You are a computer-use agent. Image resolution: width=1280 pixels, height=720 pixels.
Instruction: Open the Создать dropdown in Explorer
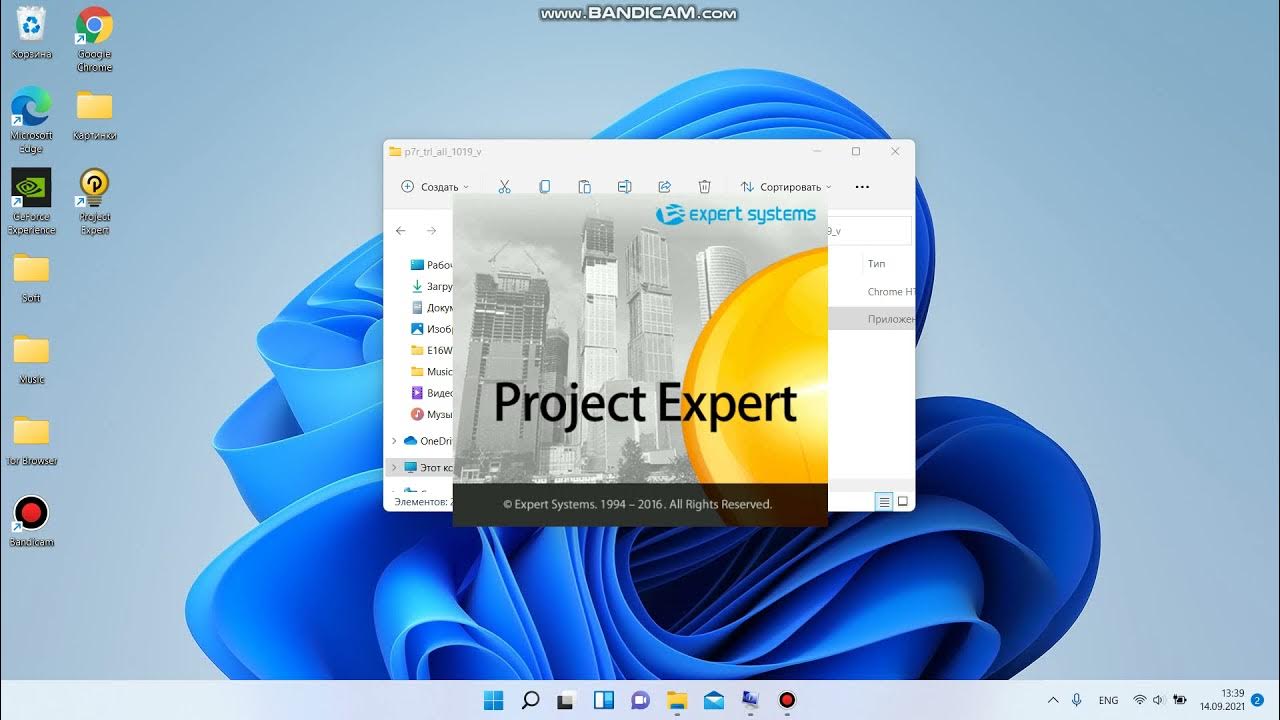point(435,187)
